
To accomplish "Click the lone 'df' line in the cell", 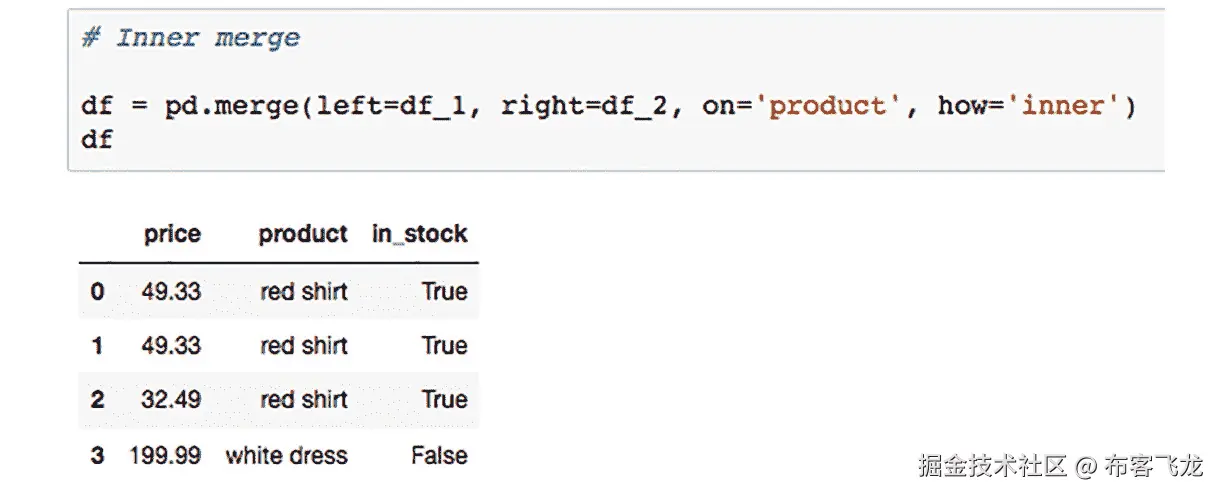I will coord(97,139).
